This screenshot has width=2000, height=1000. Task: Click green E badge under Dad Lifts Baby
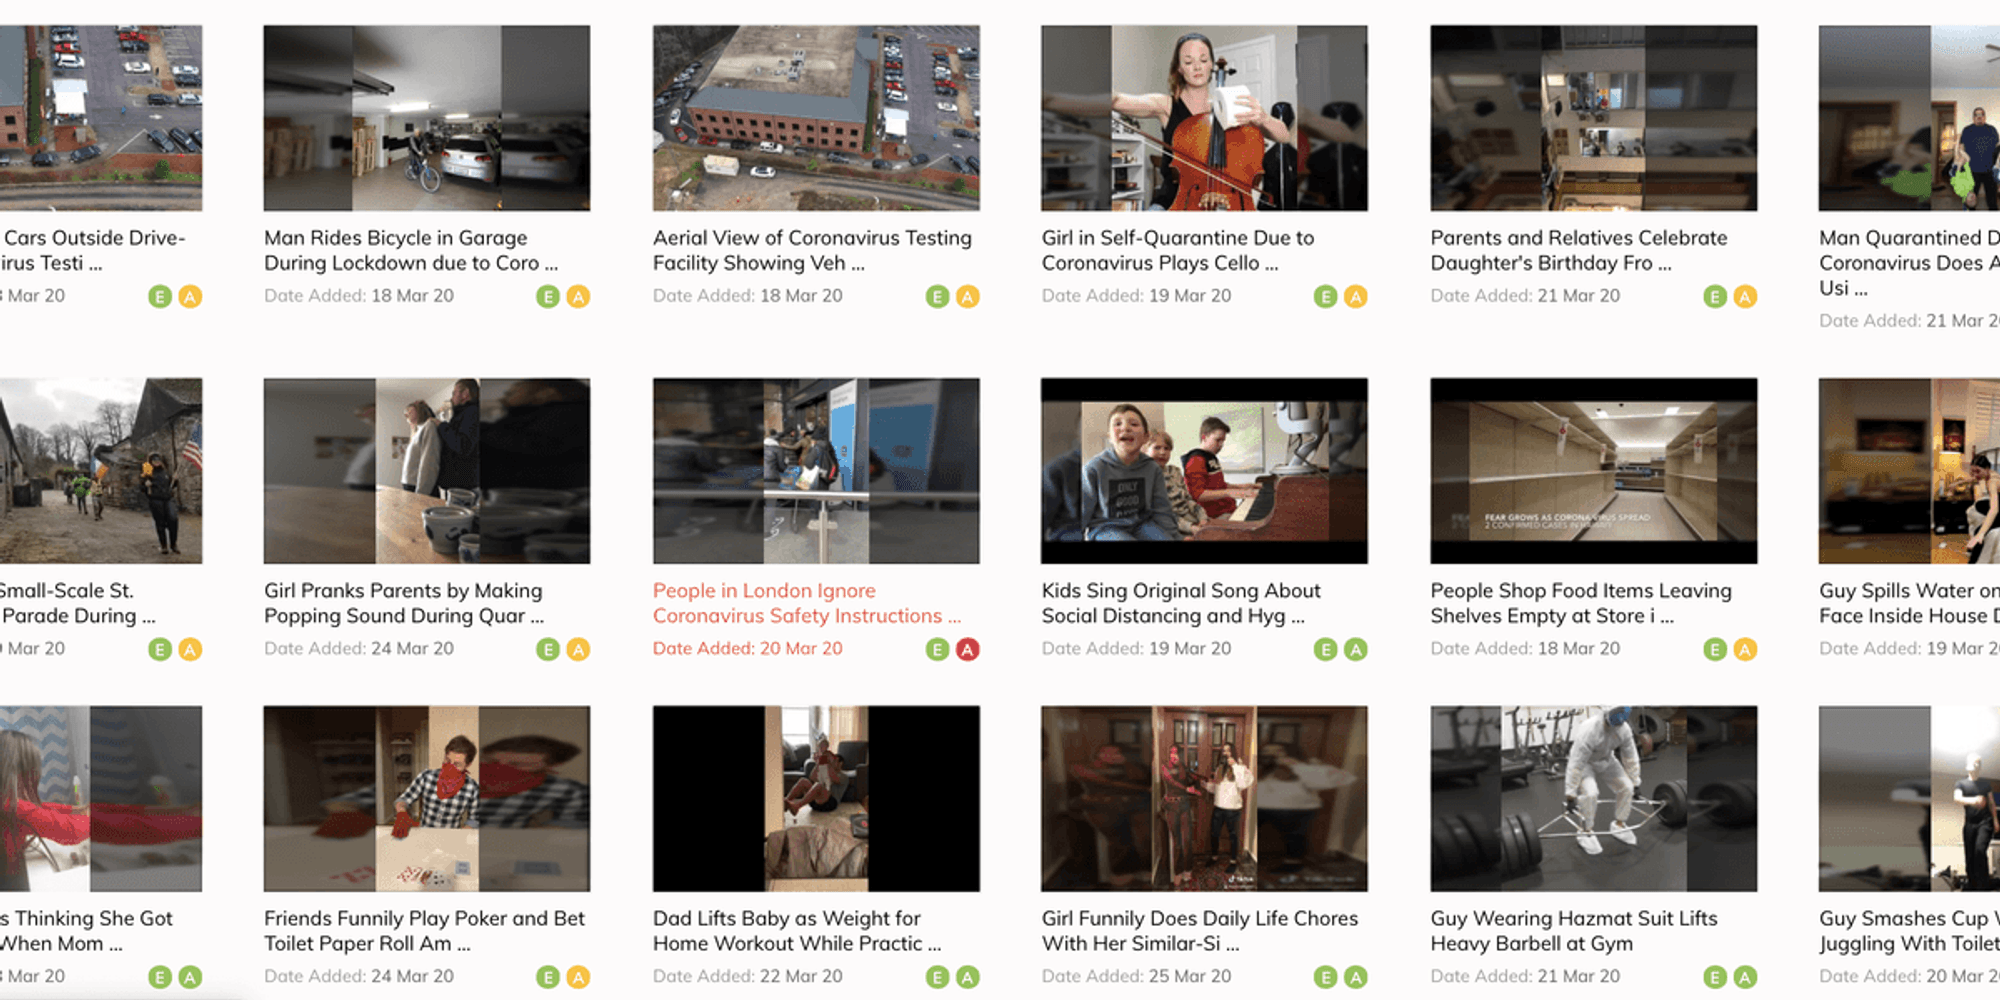pos(937,977)
